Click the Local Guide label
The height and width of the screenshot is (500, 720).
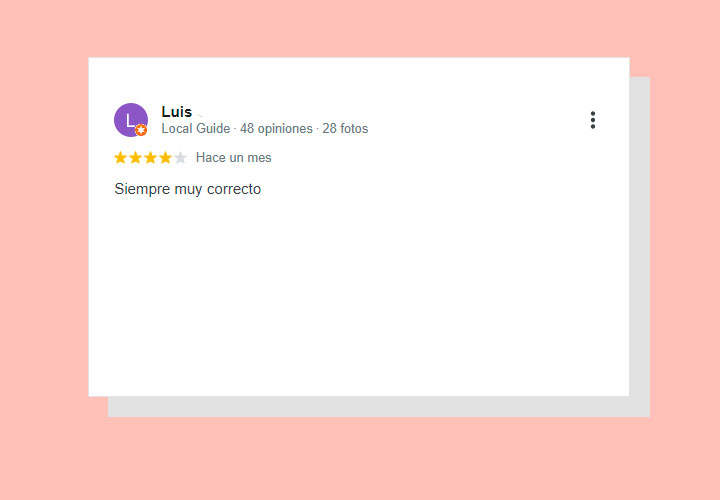coord(196,129)
